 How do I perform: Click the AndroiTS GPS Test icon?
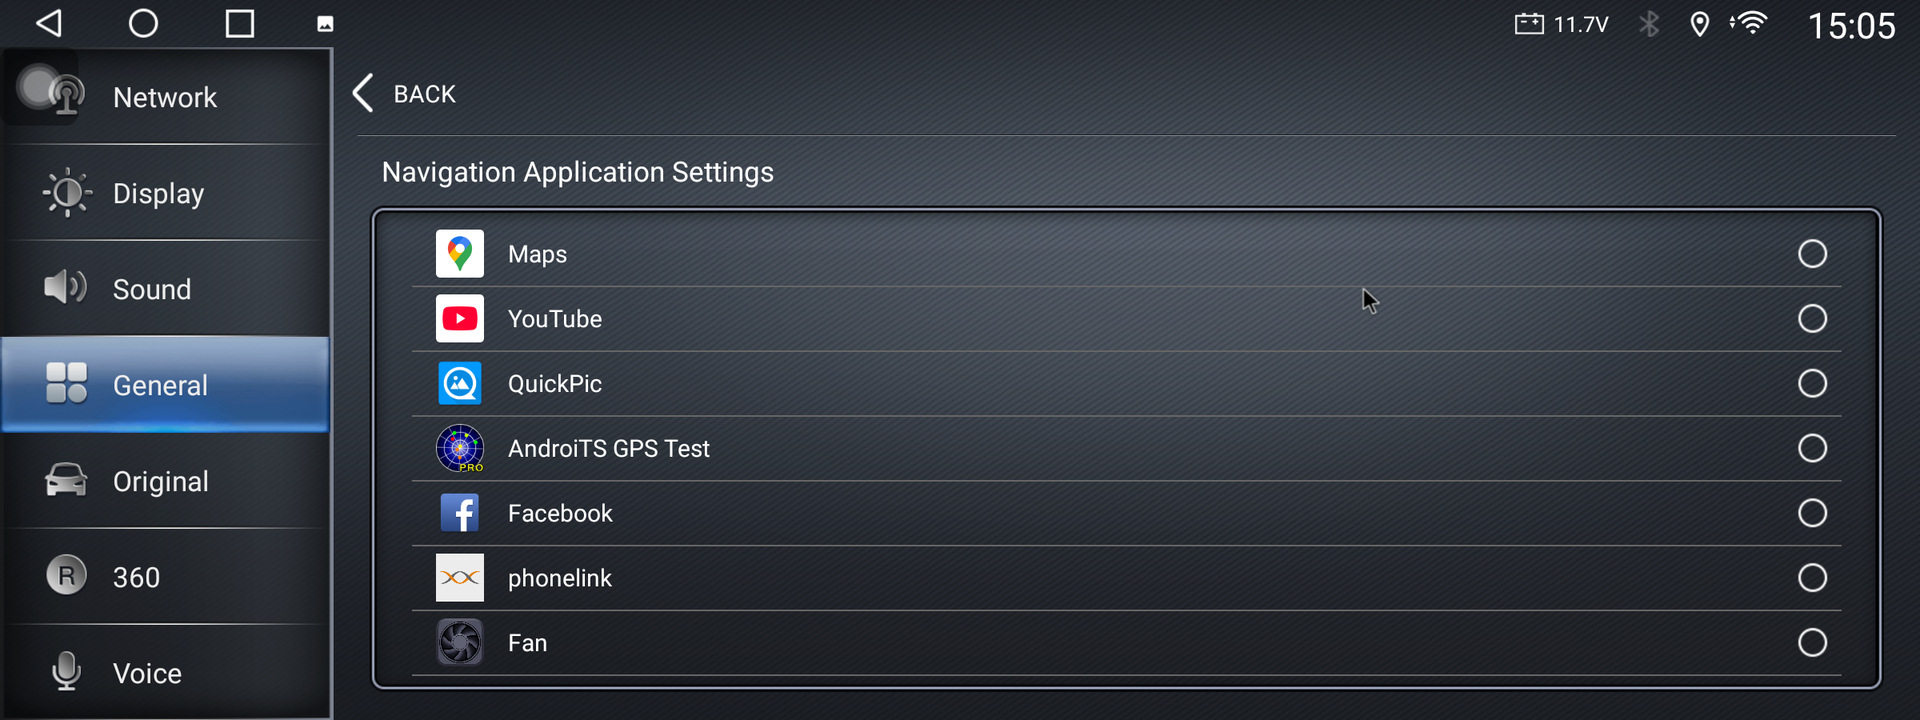459,448
